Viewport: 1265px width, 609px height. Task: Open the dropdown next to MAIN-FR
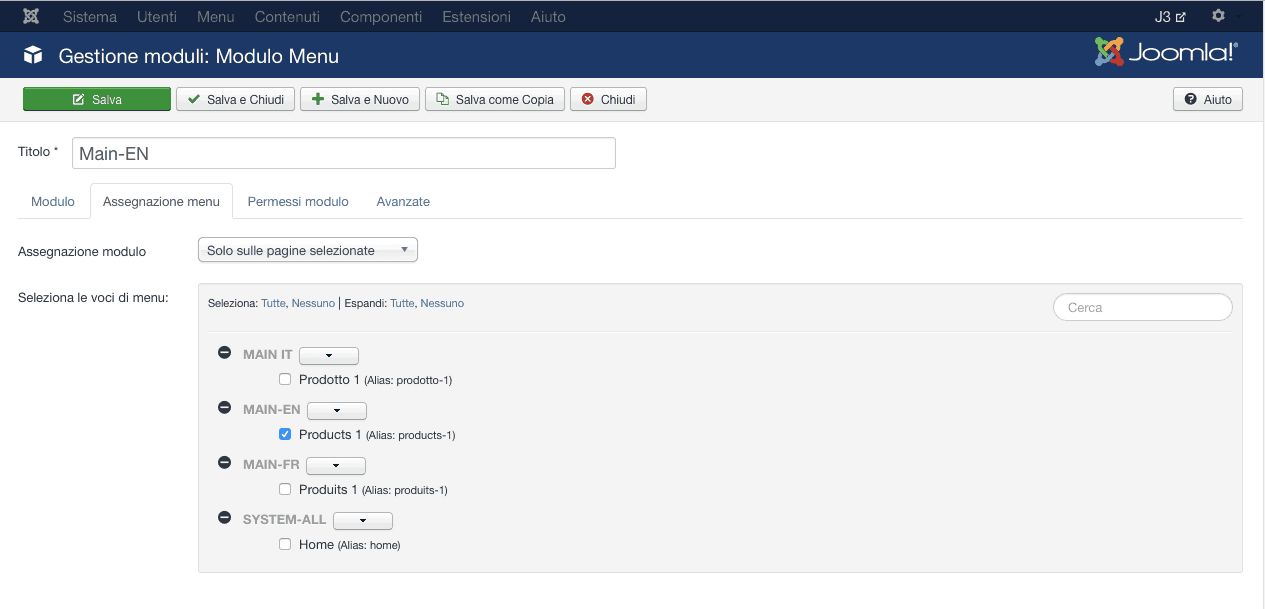336,466
